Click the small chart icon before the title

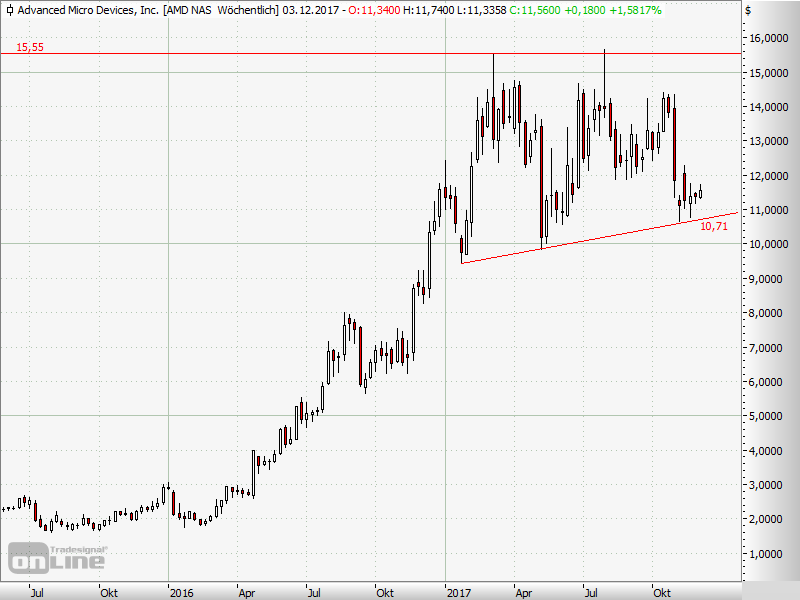[x=8, y=9]
